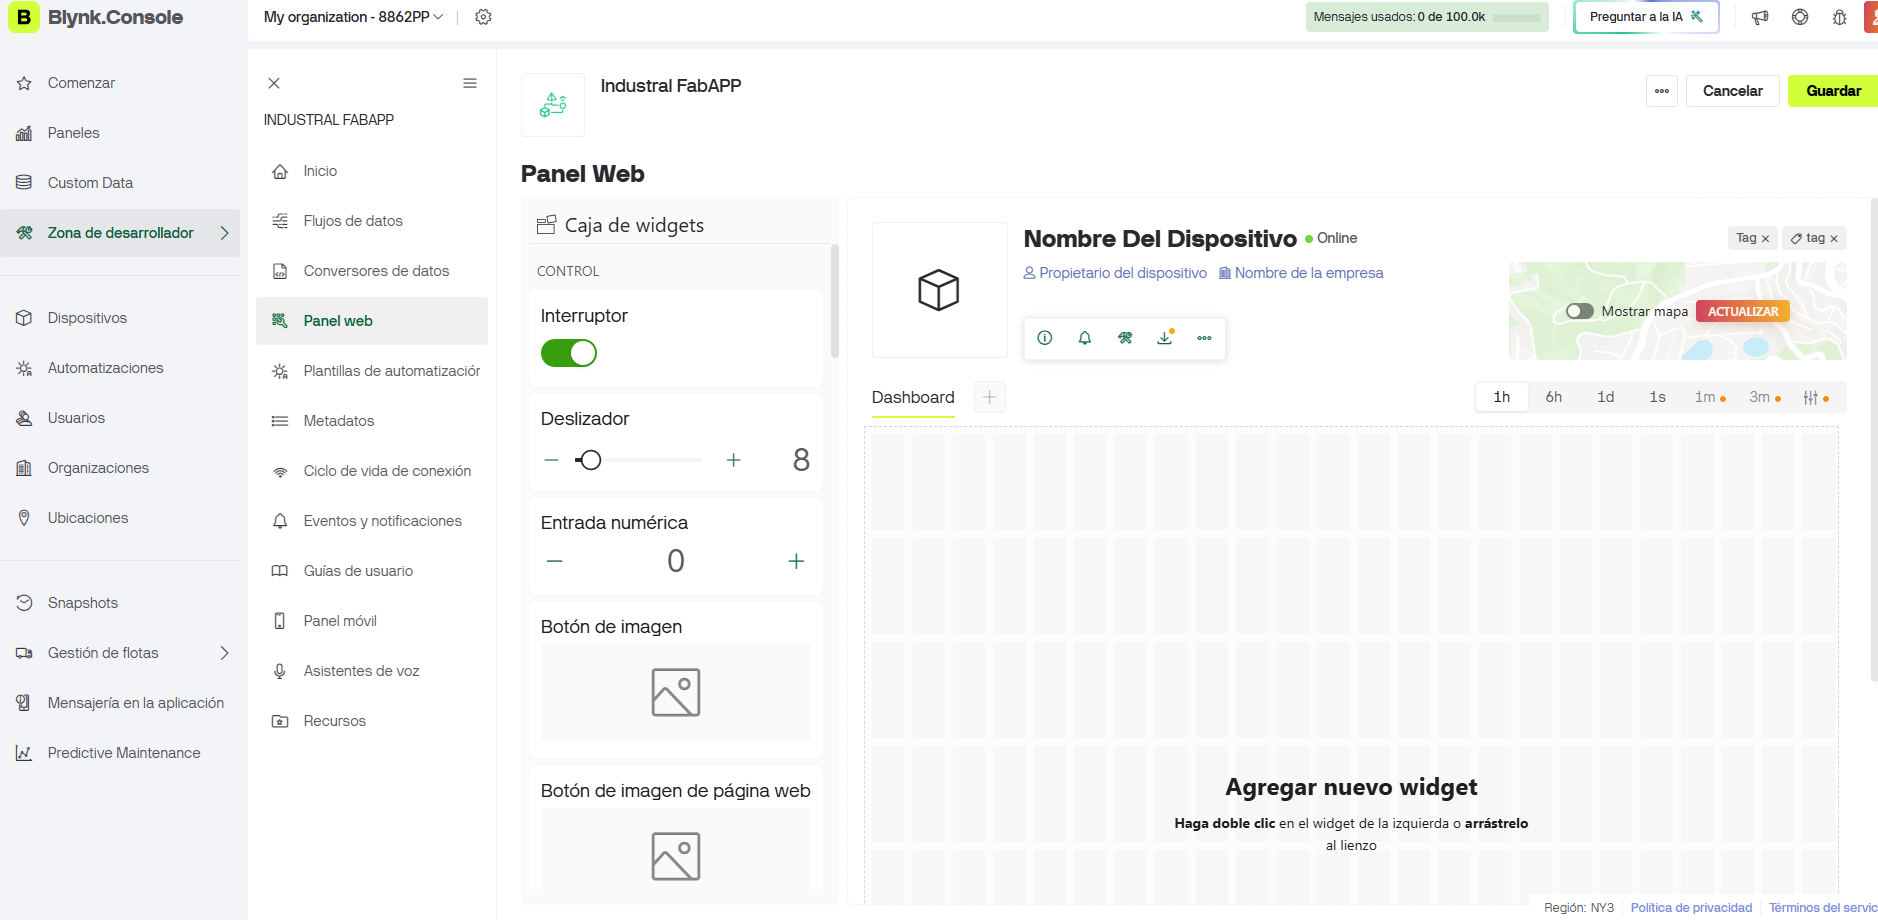Select the 1s time range
The width and height of the screenshot is (1878, 920).
[x=1658, y=397]
